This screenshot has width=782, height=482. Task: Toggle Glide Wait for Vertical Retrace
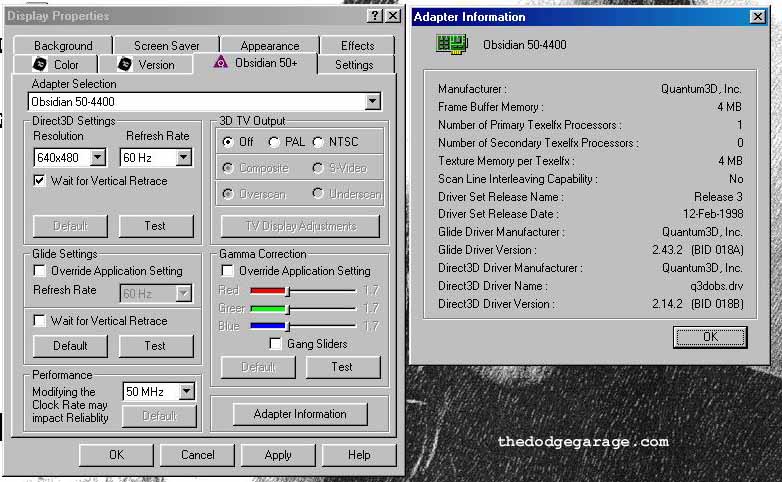39,320
